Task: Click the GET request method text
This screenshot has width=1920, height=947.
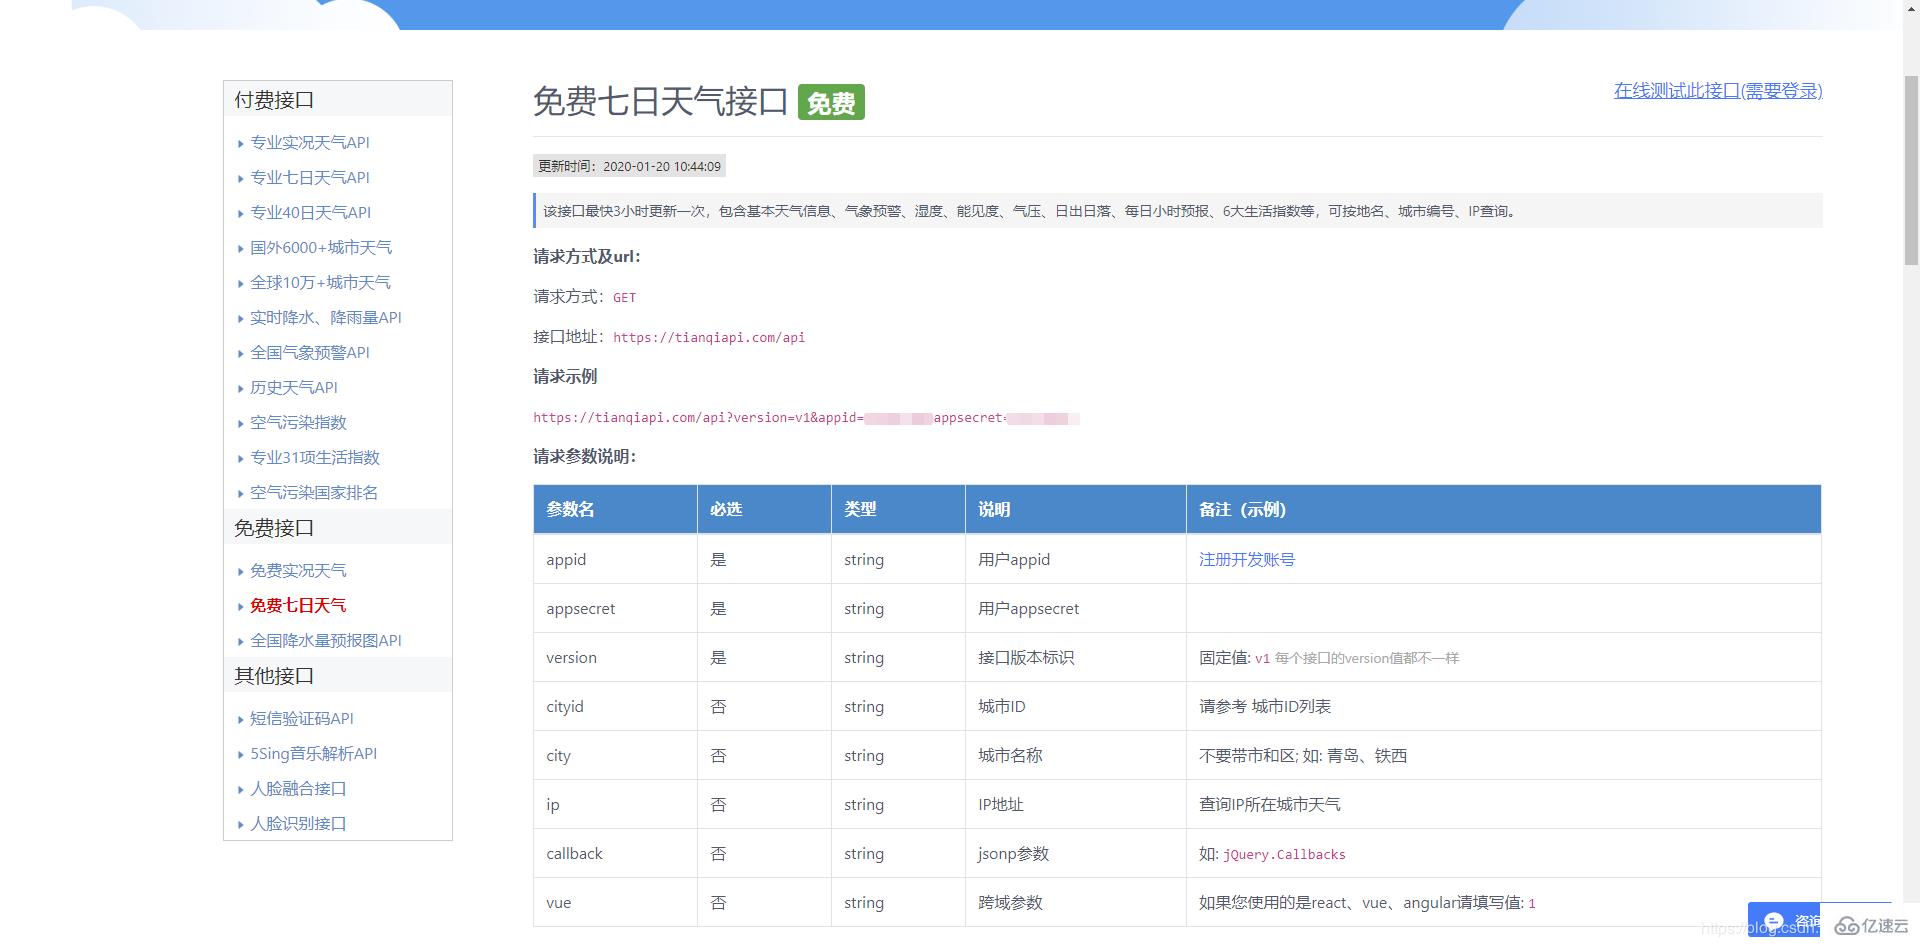Action: coord(624,297)
